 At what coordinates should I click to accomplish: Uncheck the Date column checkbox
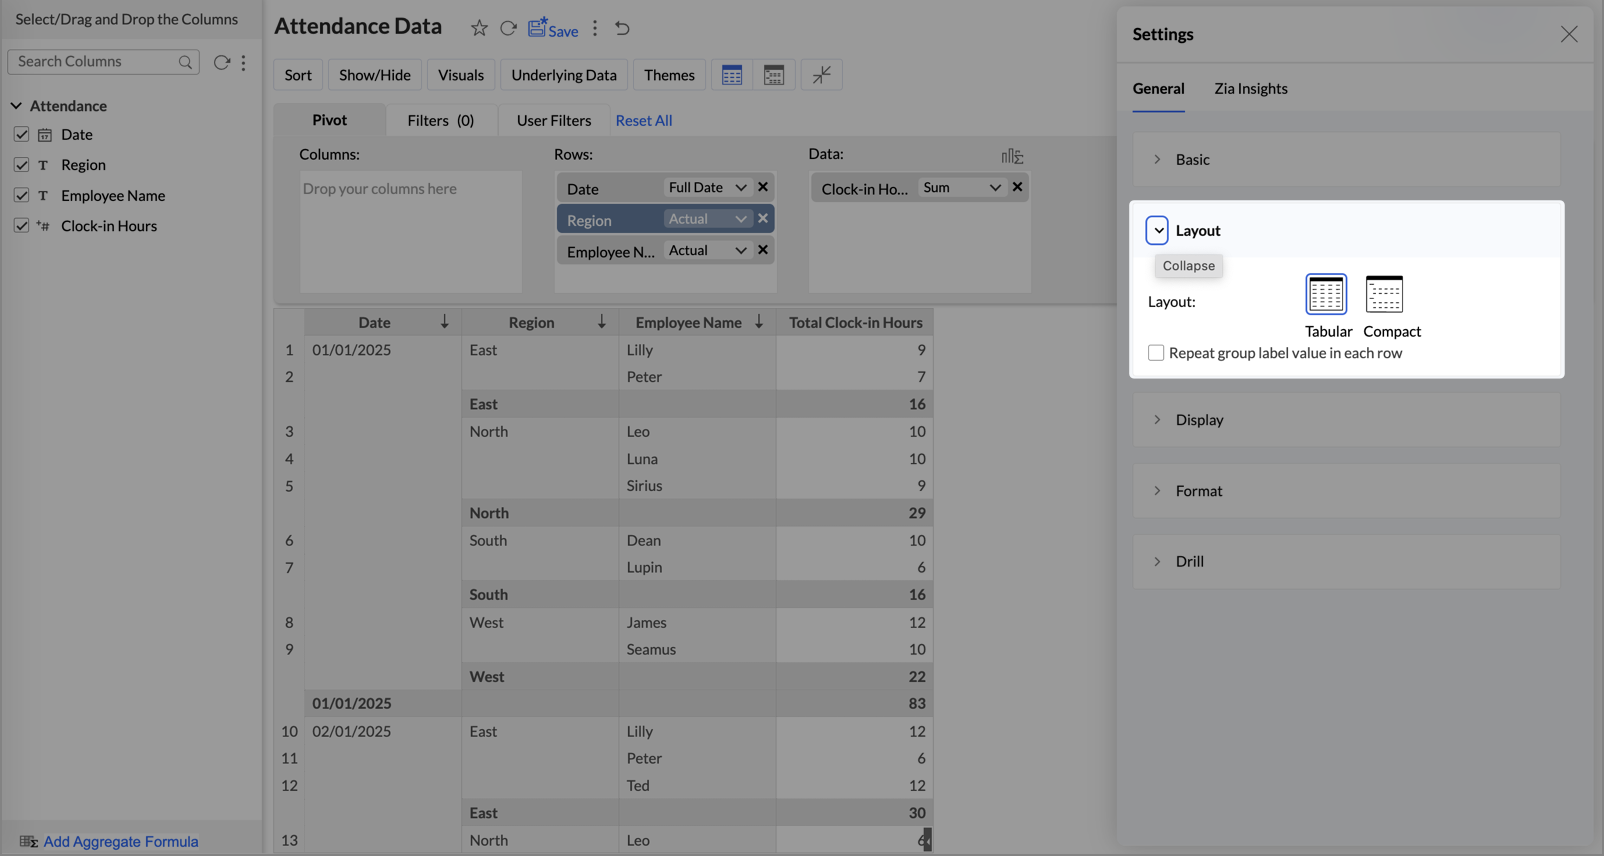(x=21, y=134)
